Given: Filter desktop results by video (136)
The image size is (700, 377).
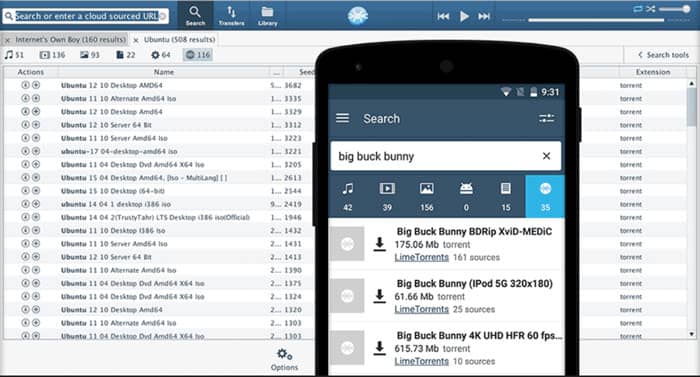Looking at the screenshot, I should (52, 55).
